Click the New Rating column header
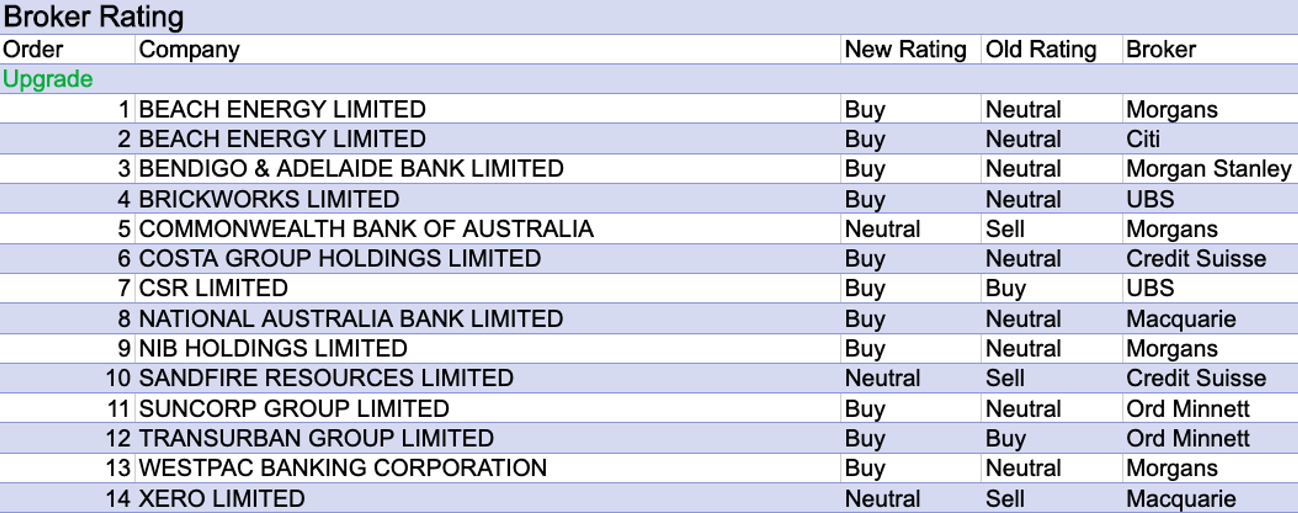Screen dimensions: 1298x513 click(x=905, y=49)
